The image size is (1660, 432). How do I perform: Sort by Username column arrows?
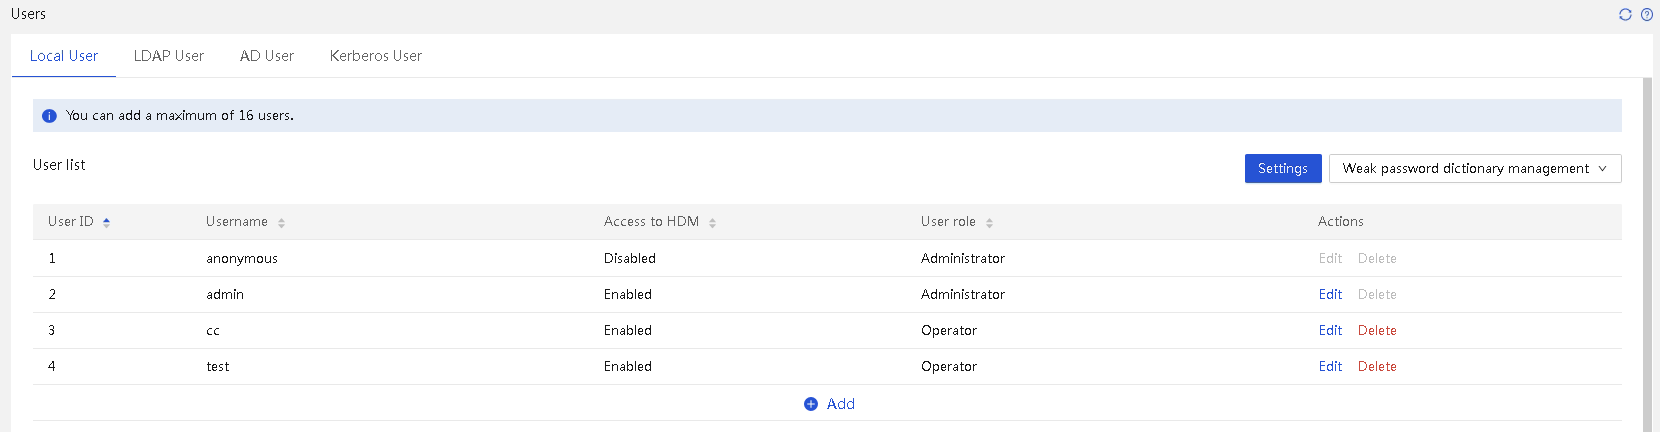282,223
